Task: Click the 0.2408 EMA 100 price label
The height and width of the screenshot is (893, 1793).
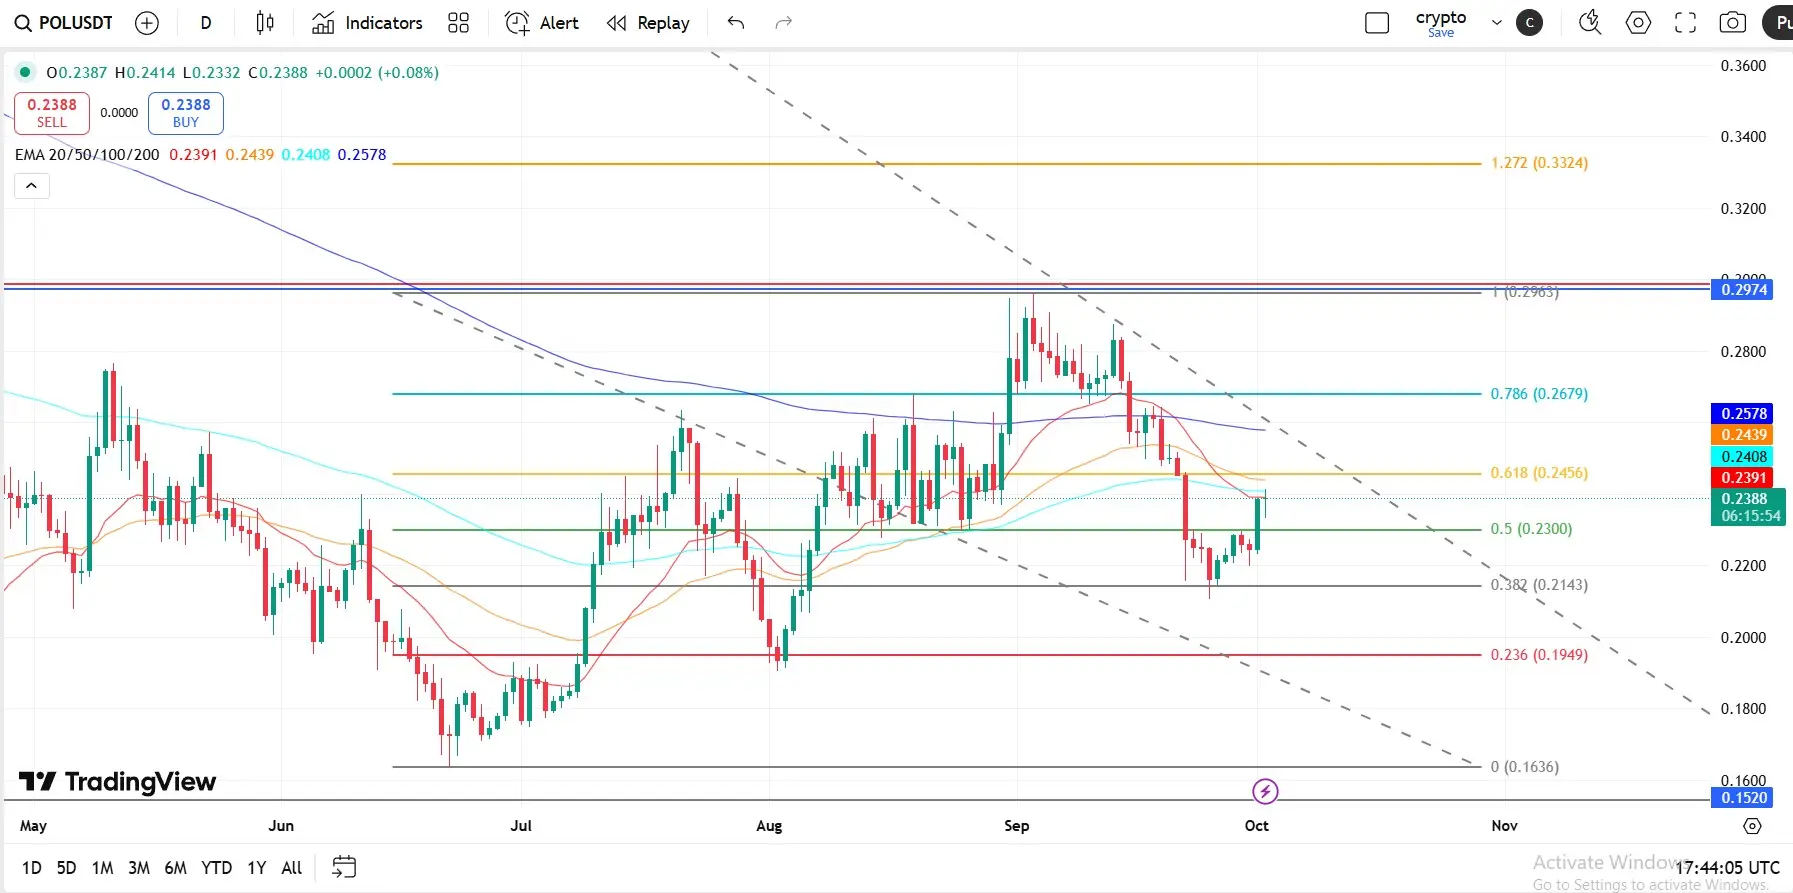Action: click(x=1744, y=457)
